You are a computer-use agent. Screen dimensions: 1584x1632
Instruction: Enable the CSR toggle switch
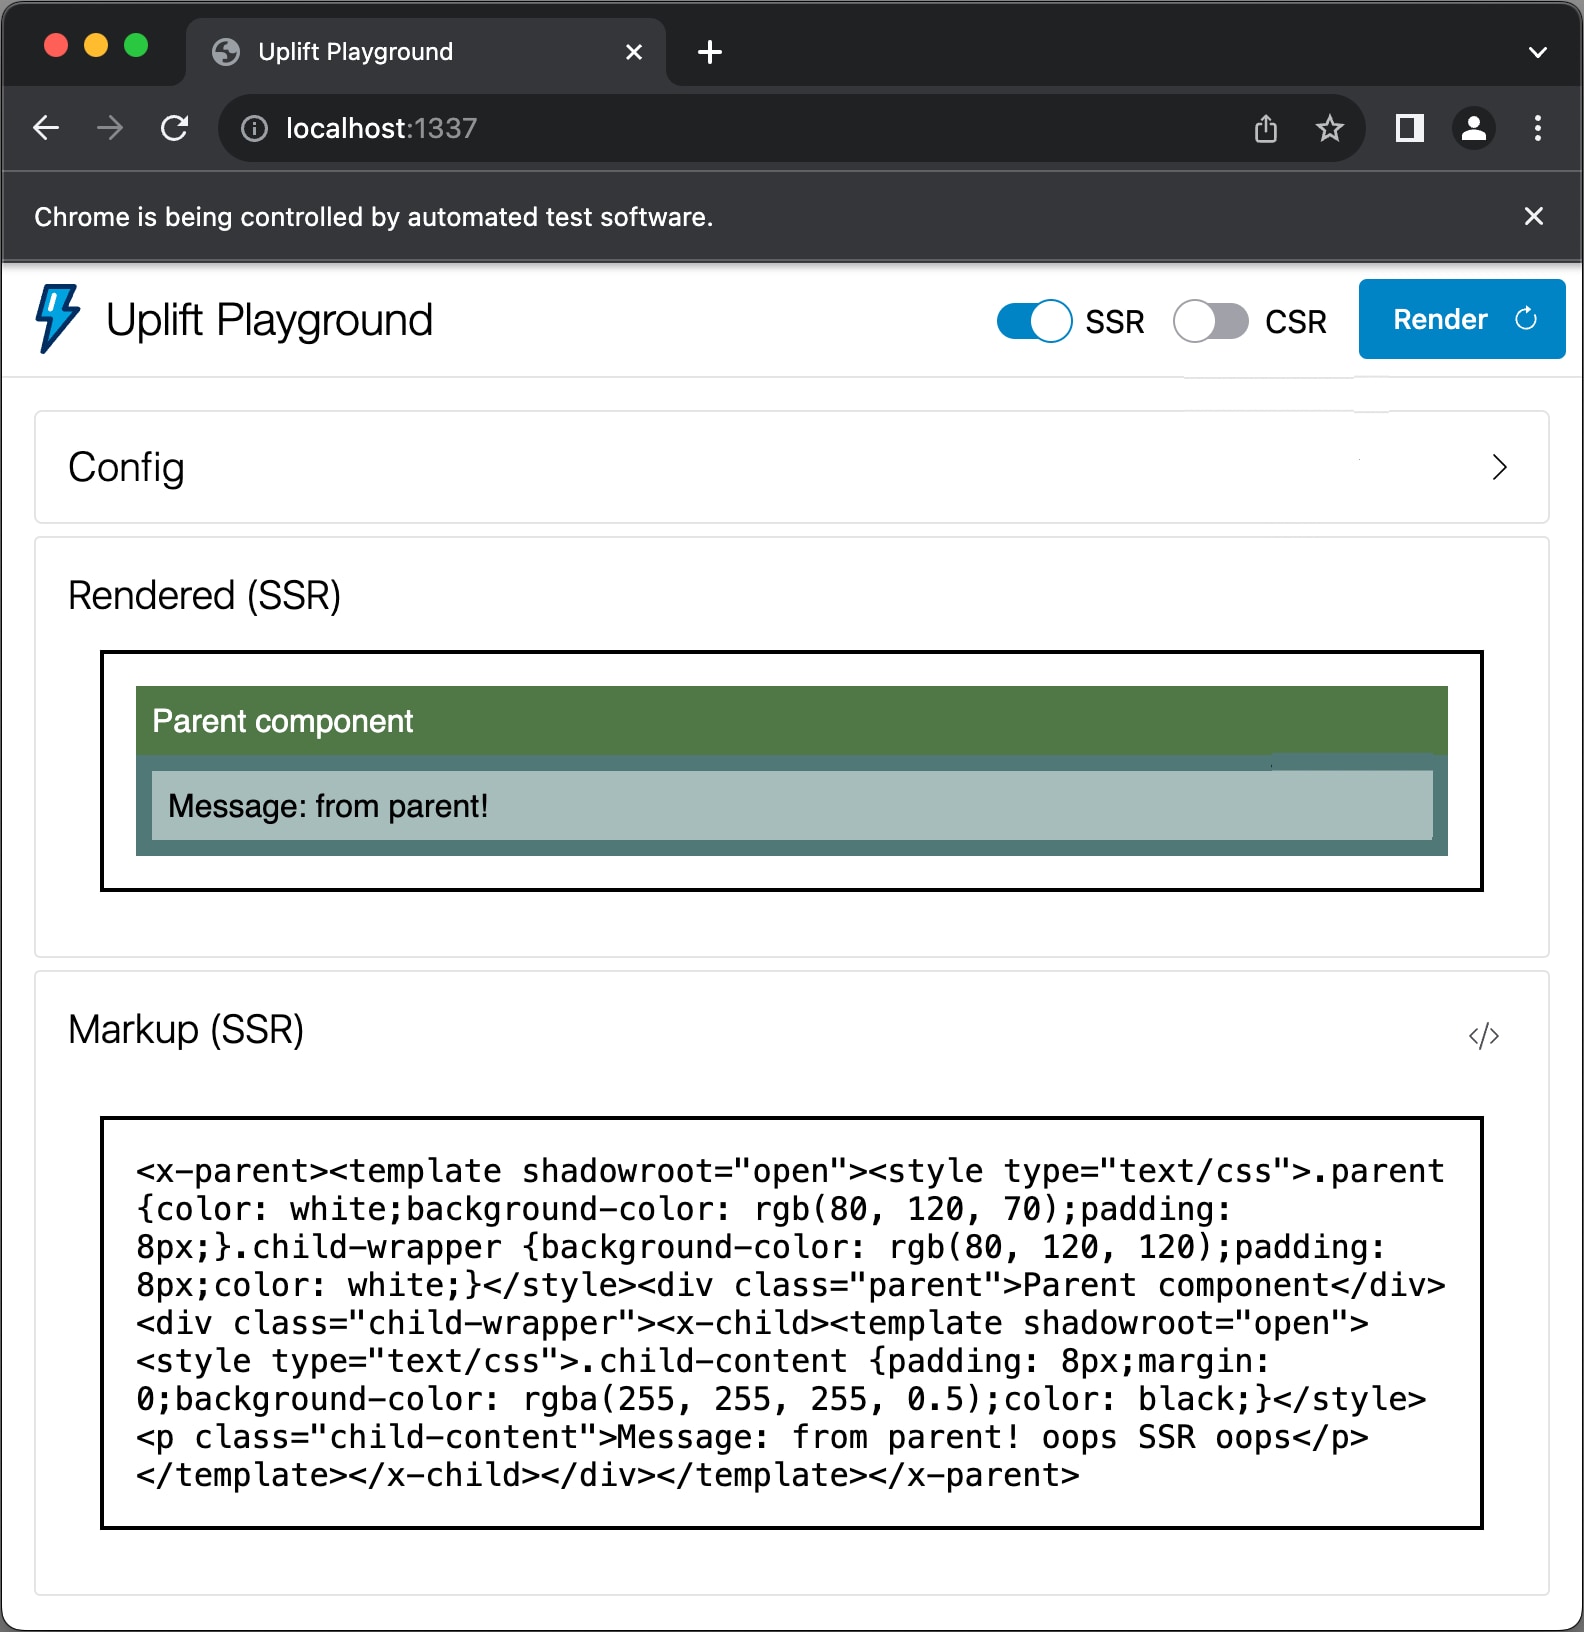1211,321
